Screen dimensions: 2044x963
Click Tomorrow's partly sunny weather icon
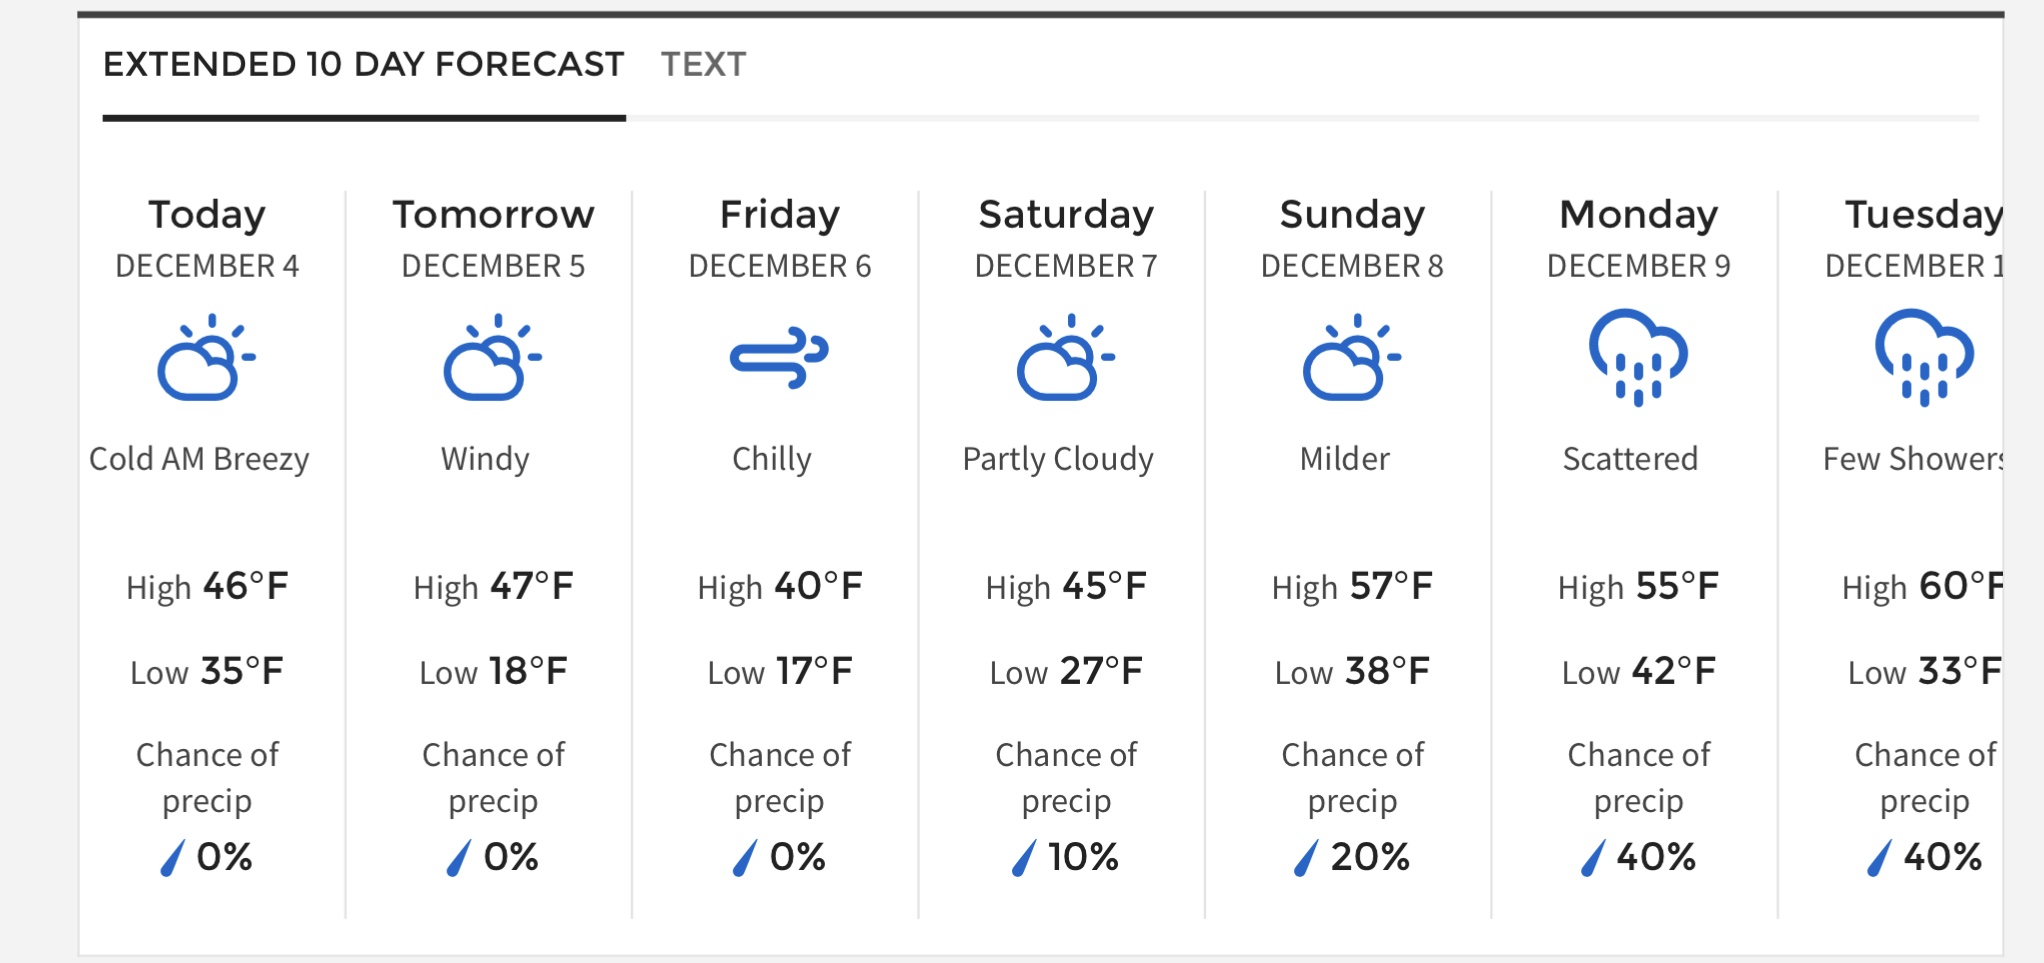[492, 357]
